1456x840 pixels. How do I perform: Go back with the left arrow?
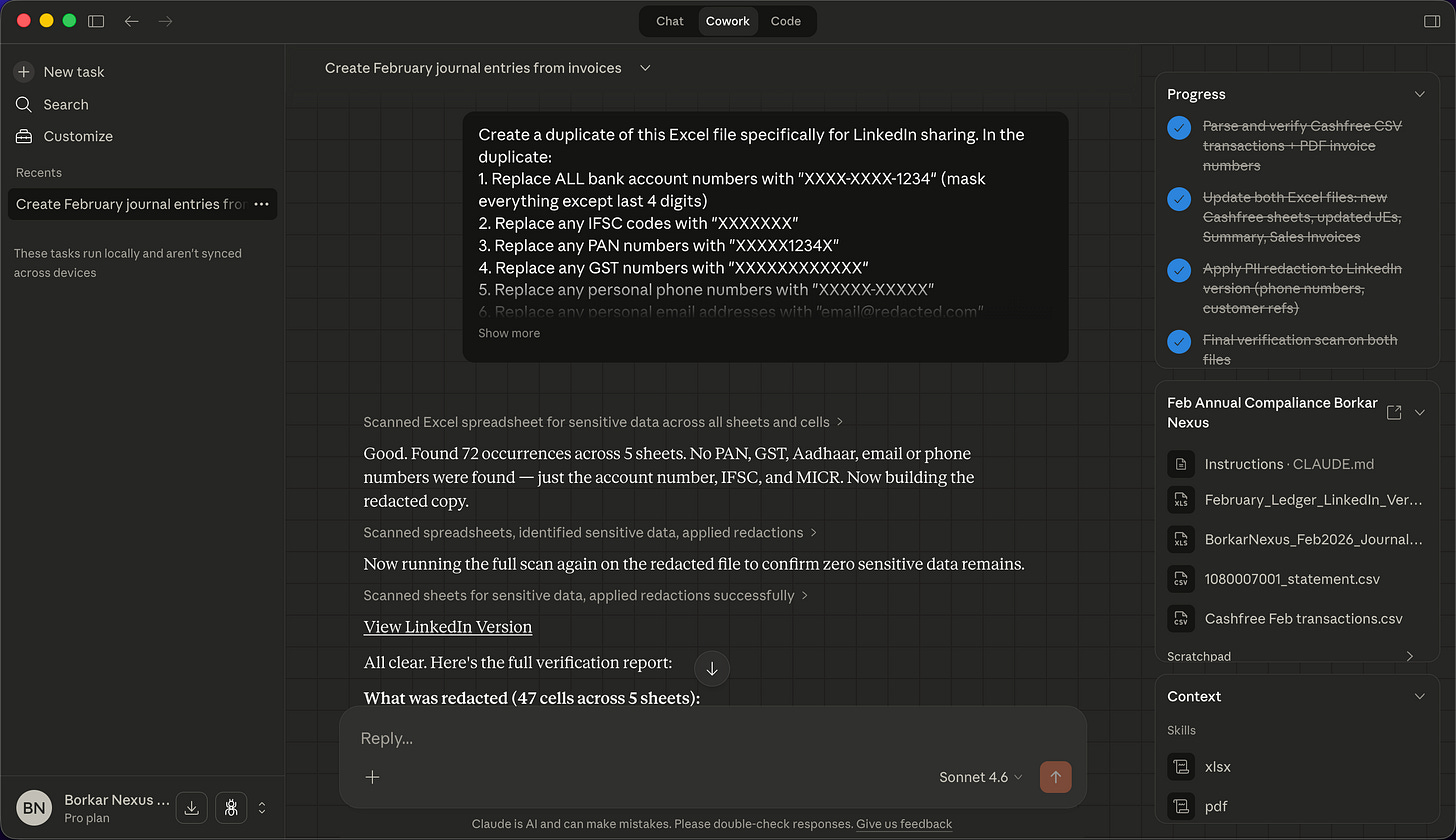(131, 21)
